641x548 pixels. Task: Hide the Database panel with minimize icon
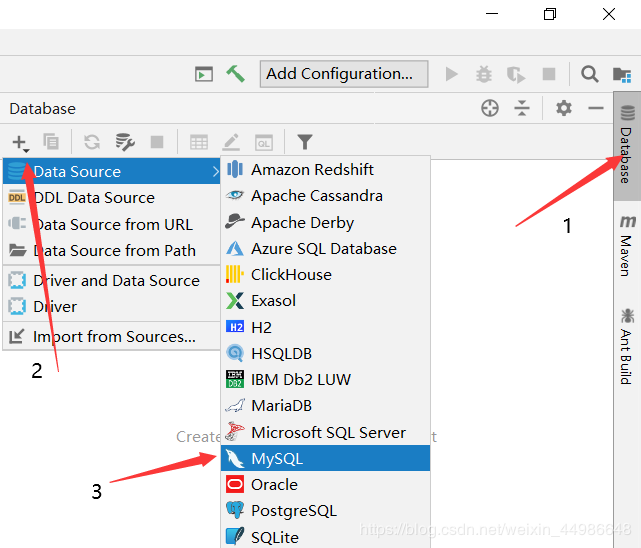pyautogui.click(x=596, y=108)
